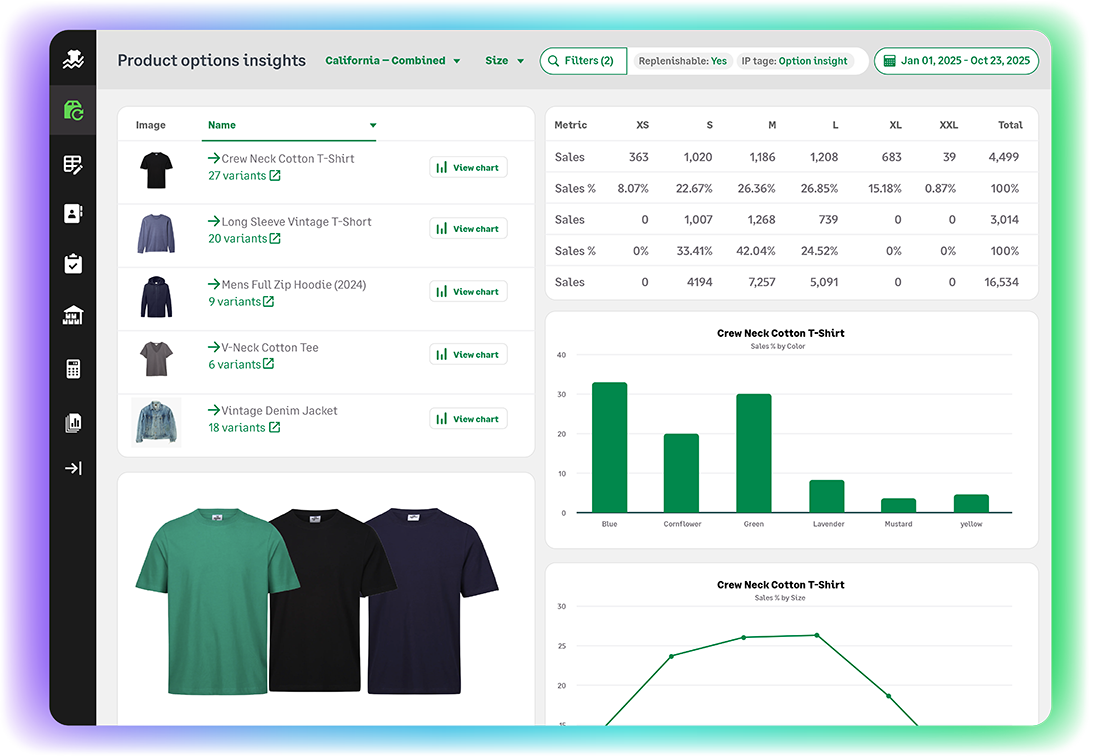1100x756 pixels.
Task: Click arrow icon before Crew Neck Cotton T-Shirt
Action: pyautogui.click(x=214, y=158)
